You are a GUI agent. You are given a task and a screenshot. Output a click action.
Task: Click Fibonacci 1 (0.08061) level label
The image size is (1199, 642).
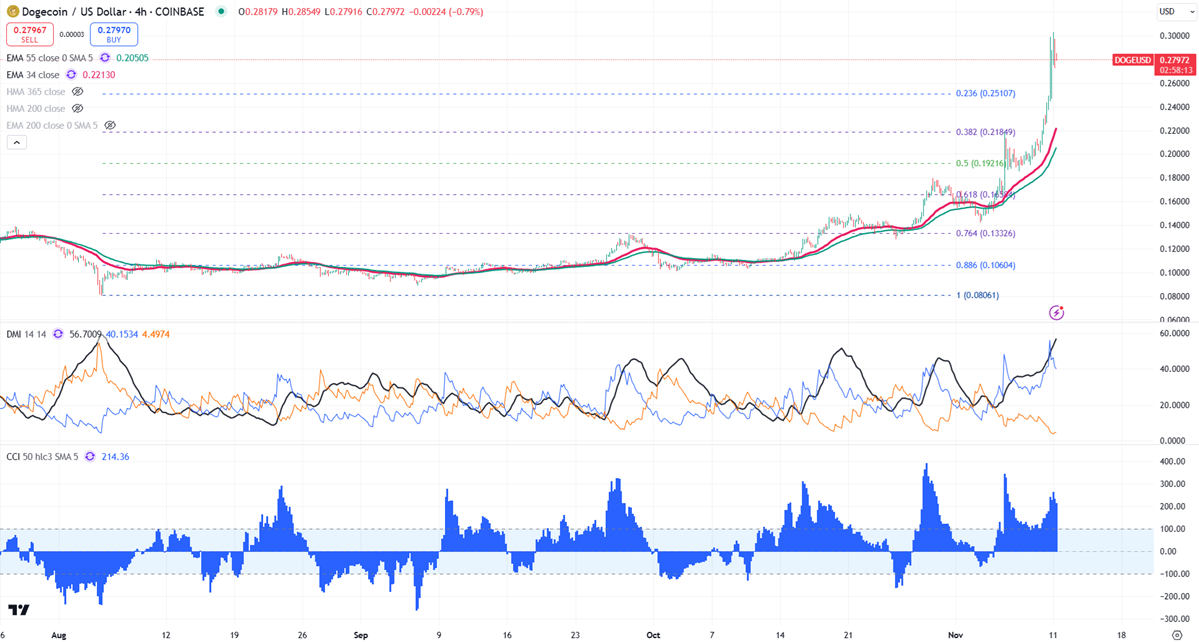tap(978, 295)
